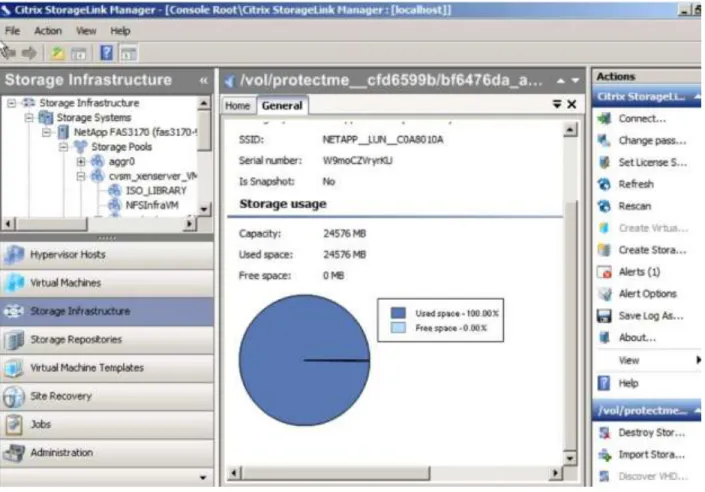Open the View menu in menu bar
Image resolution: width=705 pixels, height=492 pixels.
[85, 31]
